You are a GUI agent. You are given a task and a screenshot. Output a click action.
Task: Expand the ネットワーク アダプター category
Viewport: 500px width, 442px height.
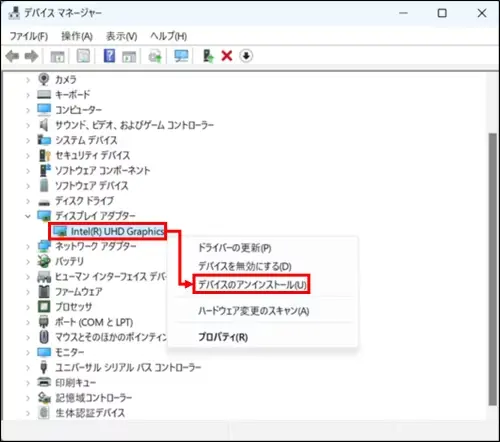coord(28,246)
